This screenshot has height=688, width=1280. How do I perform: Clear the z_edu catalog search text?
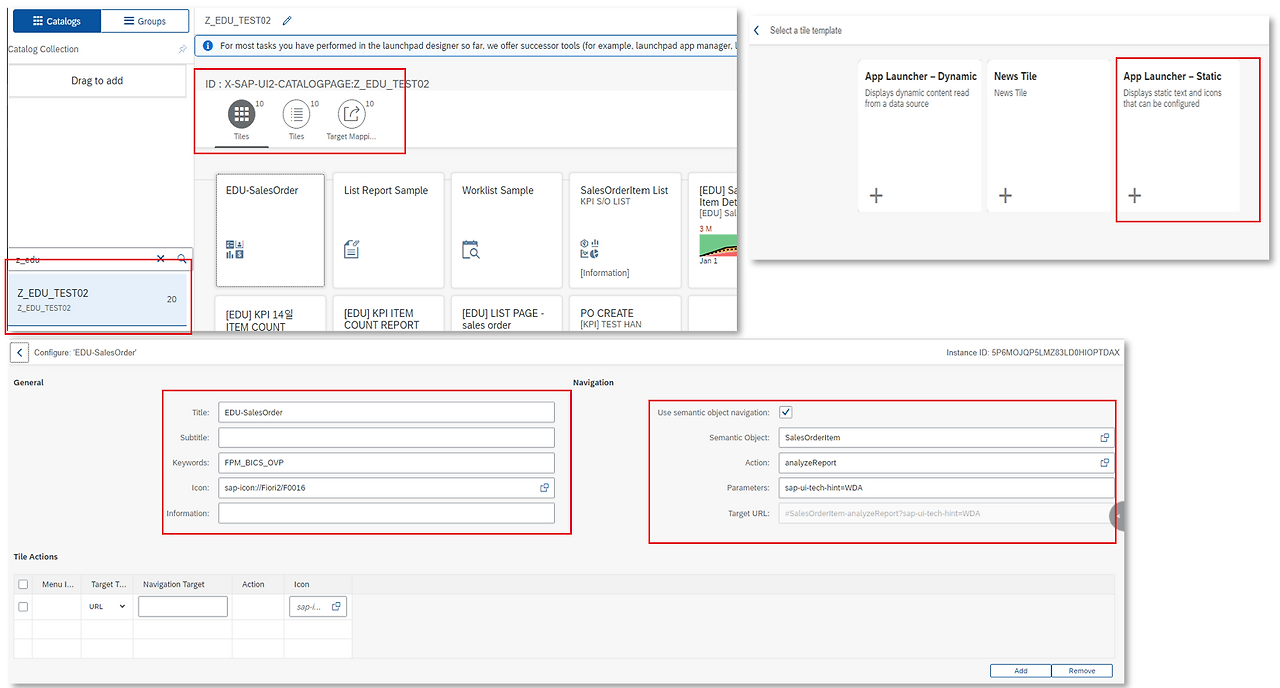[x=161, y=259]
